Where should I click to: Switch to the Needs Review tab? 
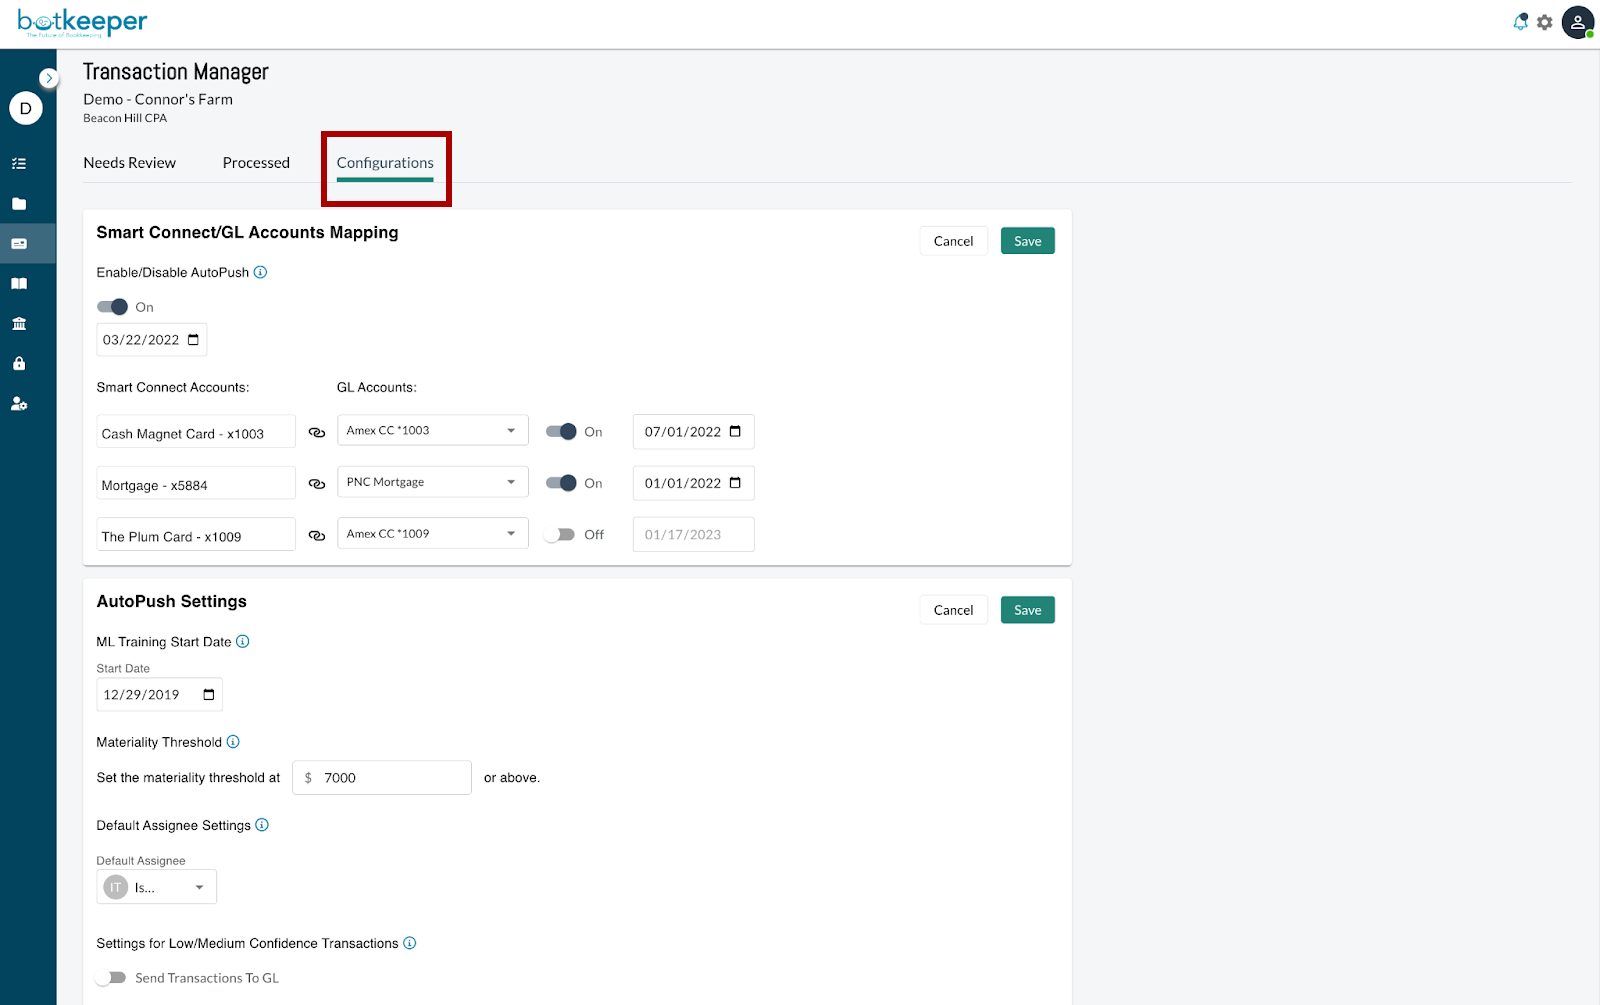tap(130, 162)
